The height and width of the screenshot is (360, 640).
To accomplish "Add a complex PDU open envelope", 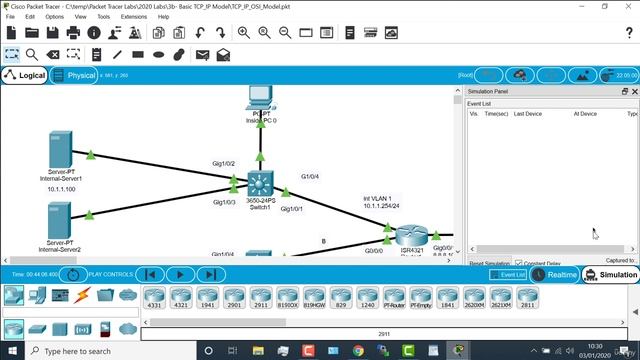I will tap(223, 55).
